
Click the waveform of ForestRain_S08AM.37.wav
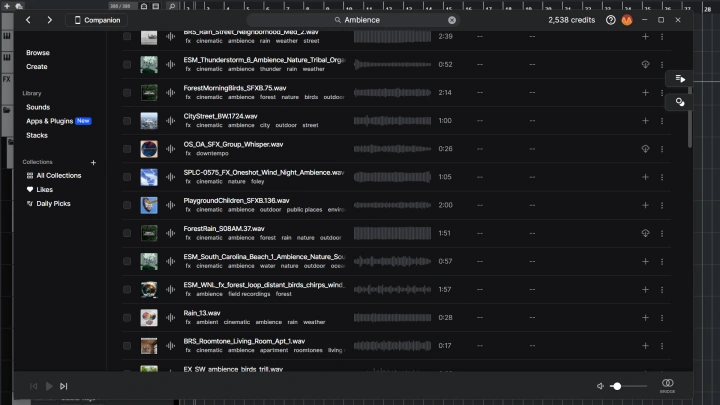pyautogui.click(x=393, y=233)
